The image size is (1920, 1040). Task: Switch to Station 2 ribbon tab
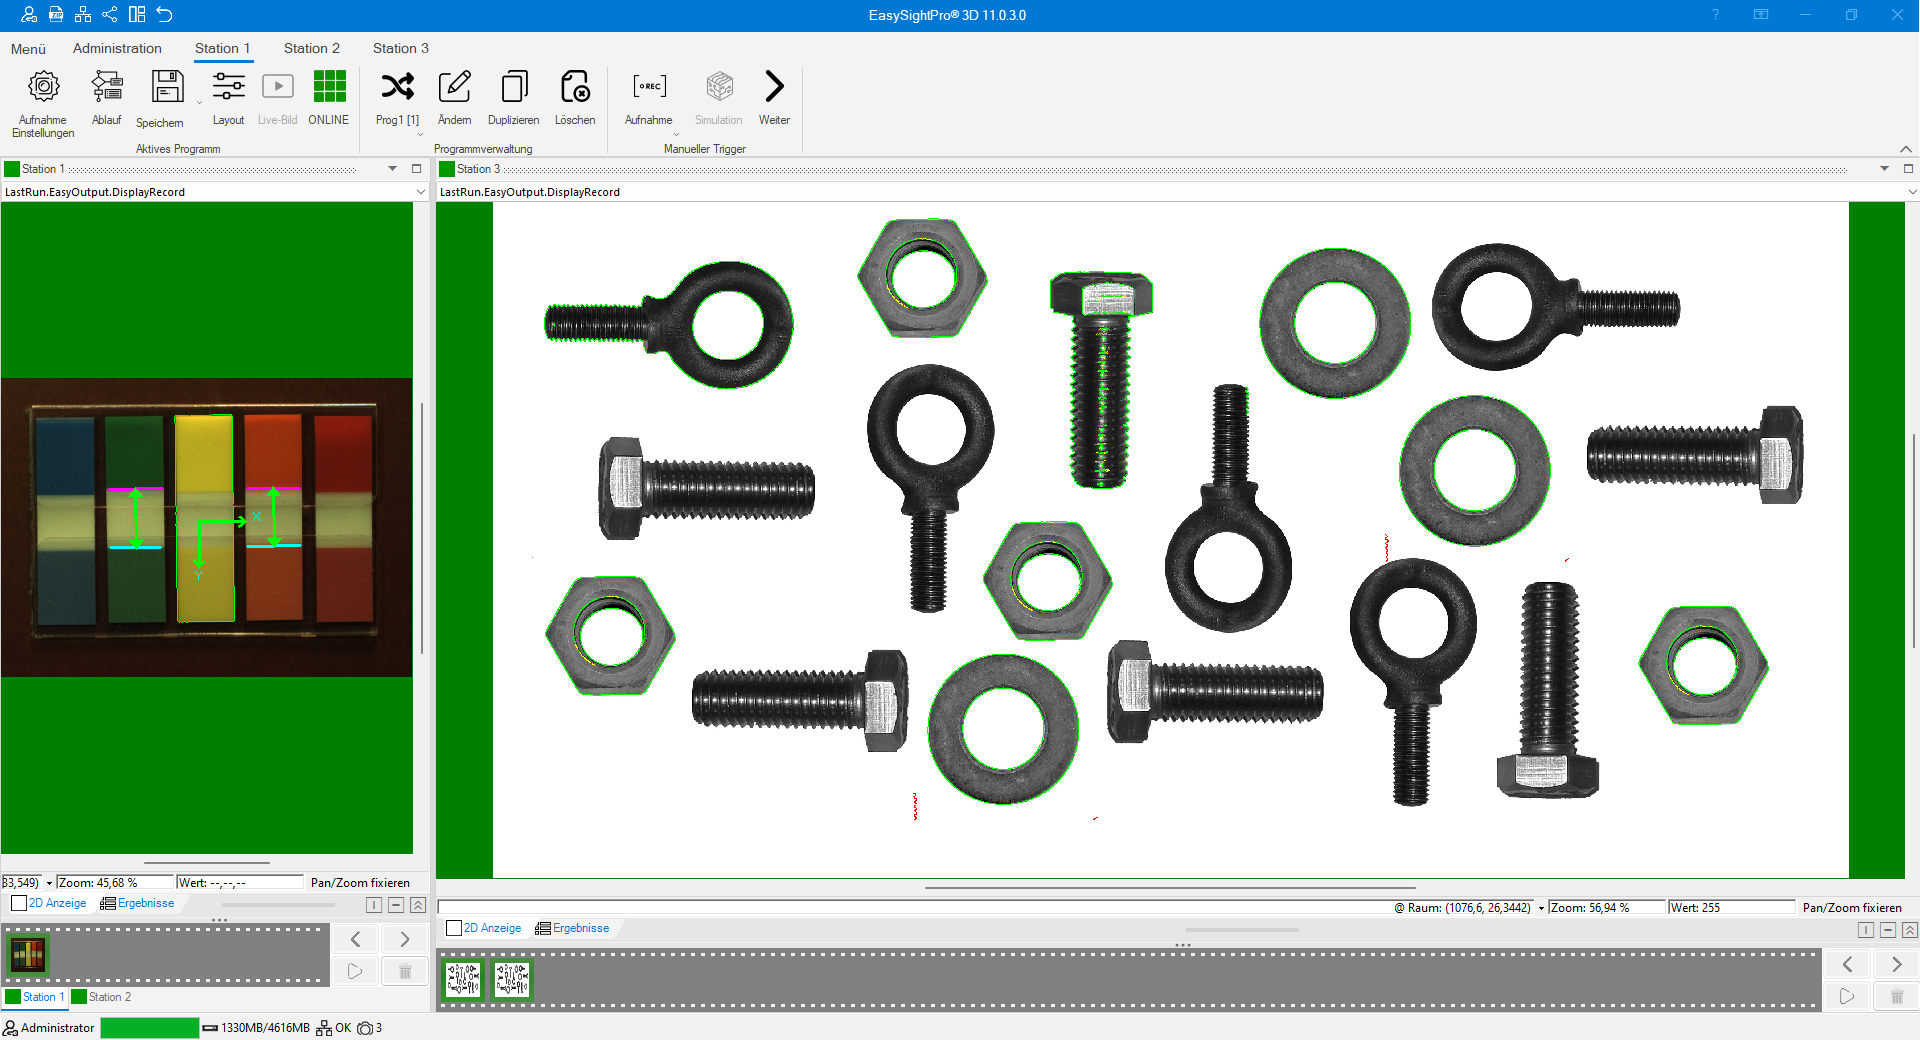[x=311, y=48]
